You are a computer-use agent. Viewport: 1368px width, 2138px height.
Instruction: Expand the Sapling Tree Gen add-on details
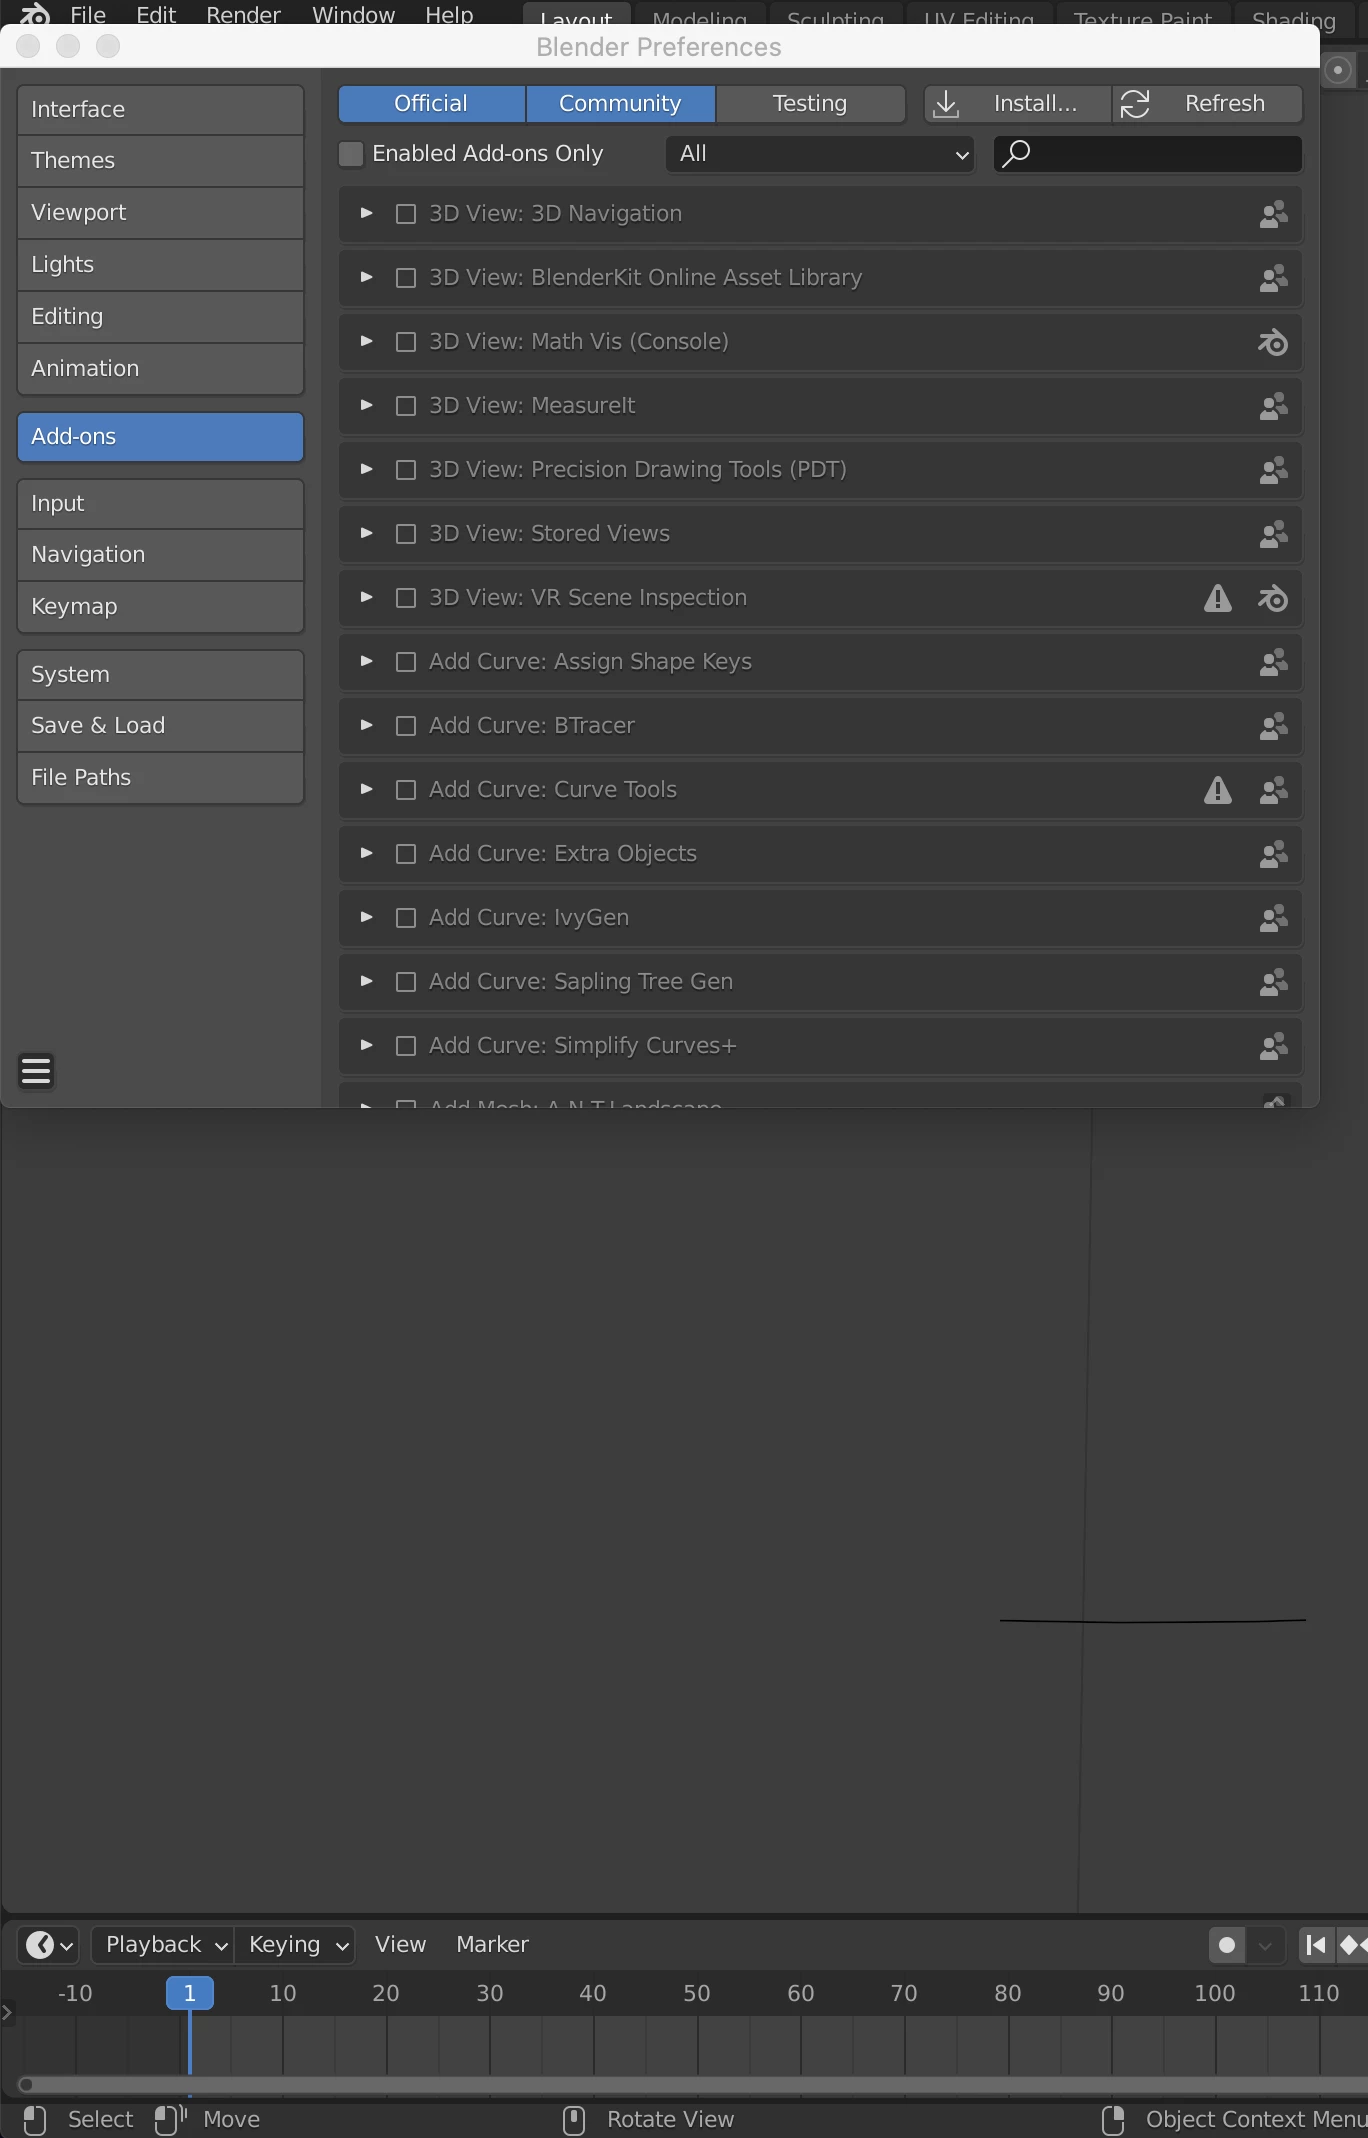pyautogui.click(x=366, y=981)
